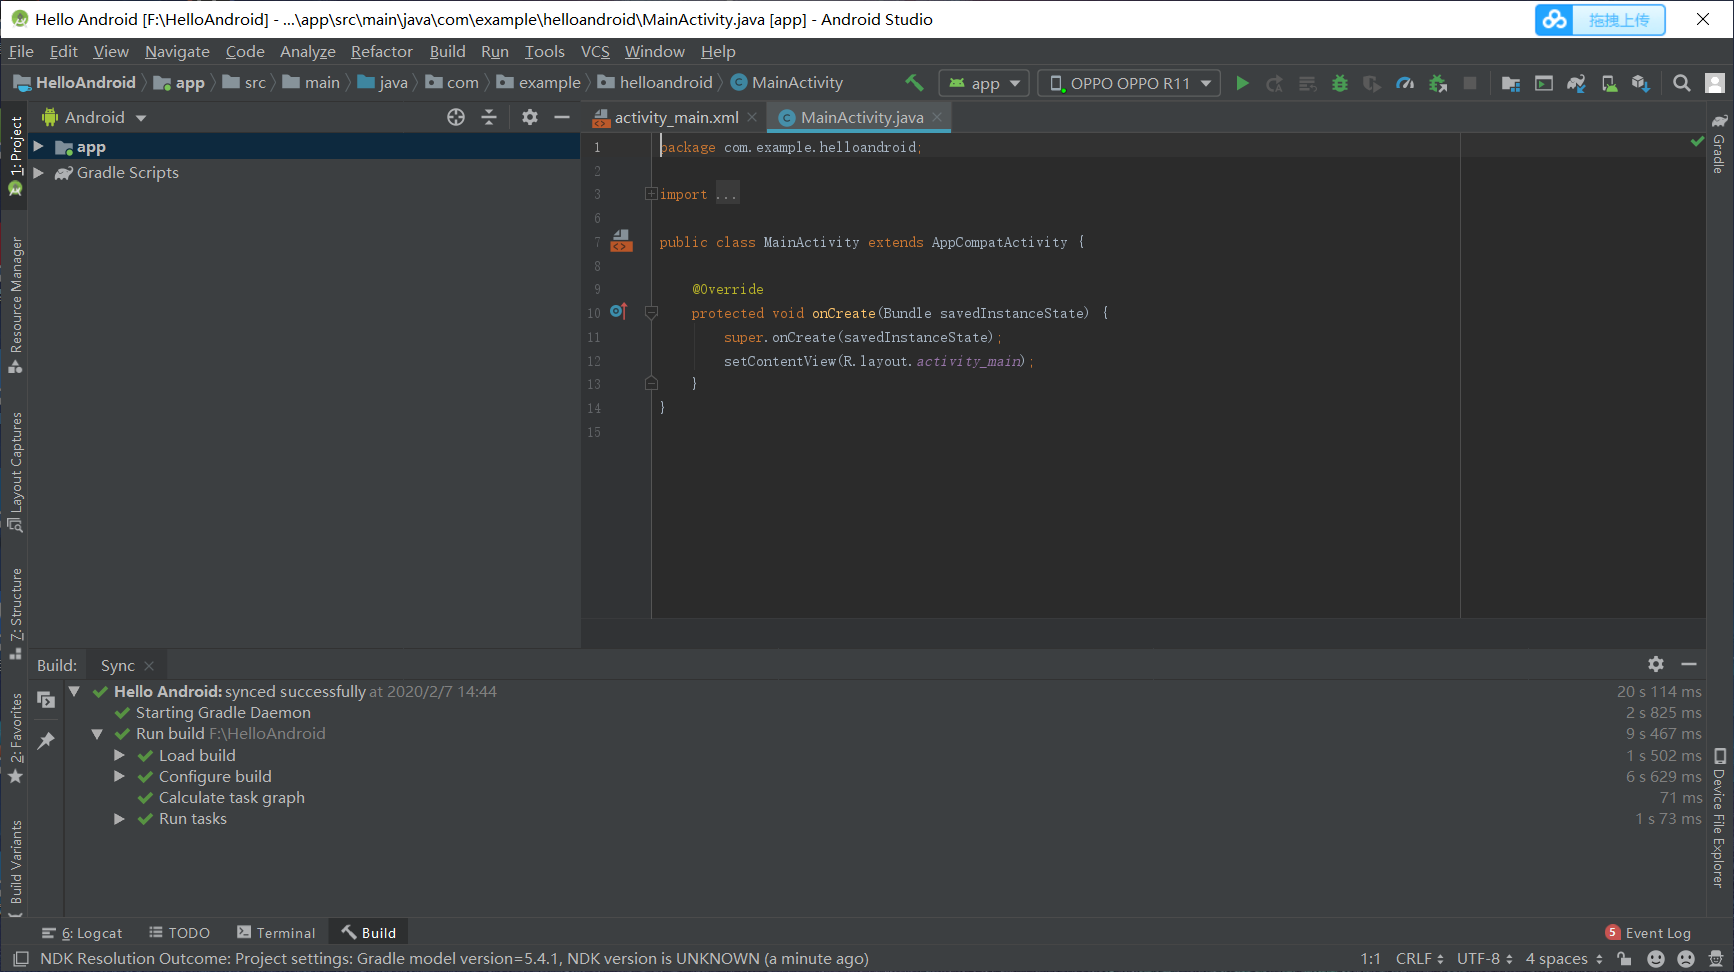Open Project Structure icon in toolbar
The image size is (1734, 972).
click(1511, 83)
